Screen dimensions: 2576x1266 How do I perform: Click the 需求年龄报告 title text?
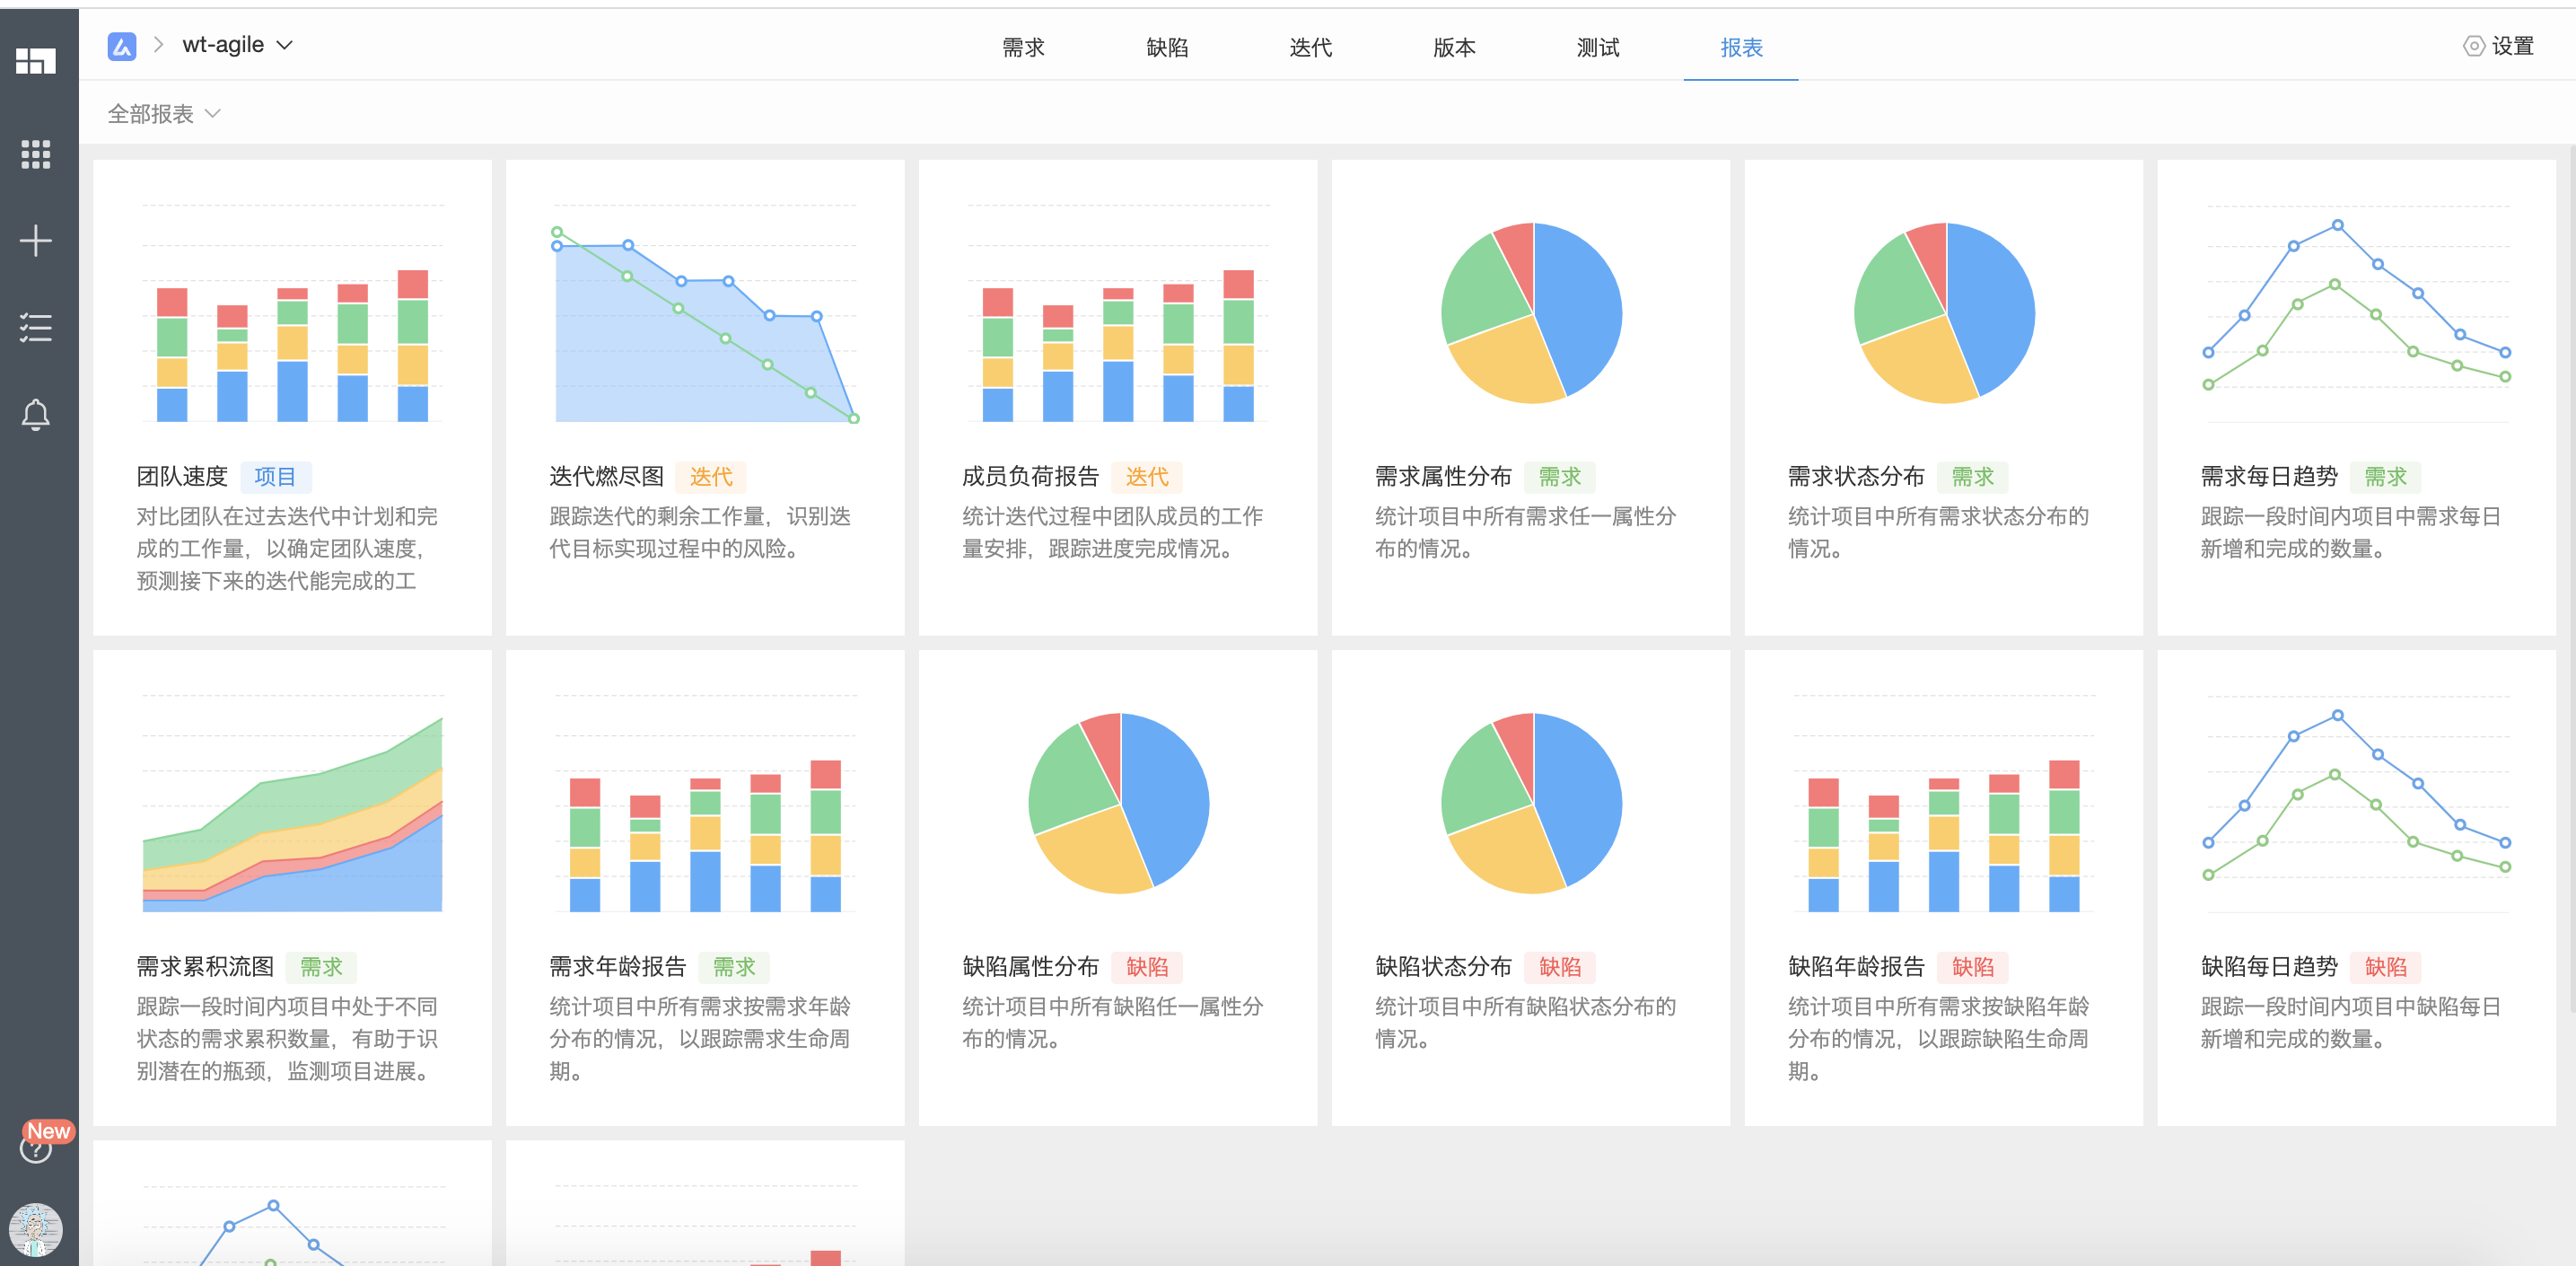click(618, 966)
